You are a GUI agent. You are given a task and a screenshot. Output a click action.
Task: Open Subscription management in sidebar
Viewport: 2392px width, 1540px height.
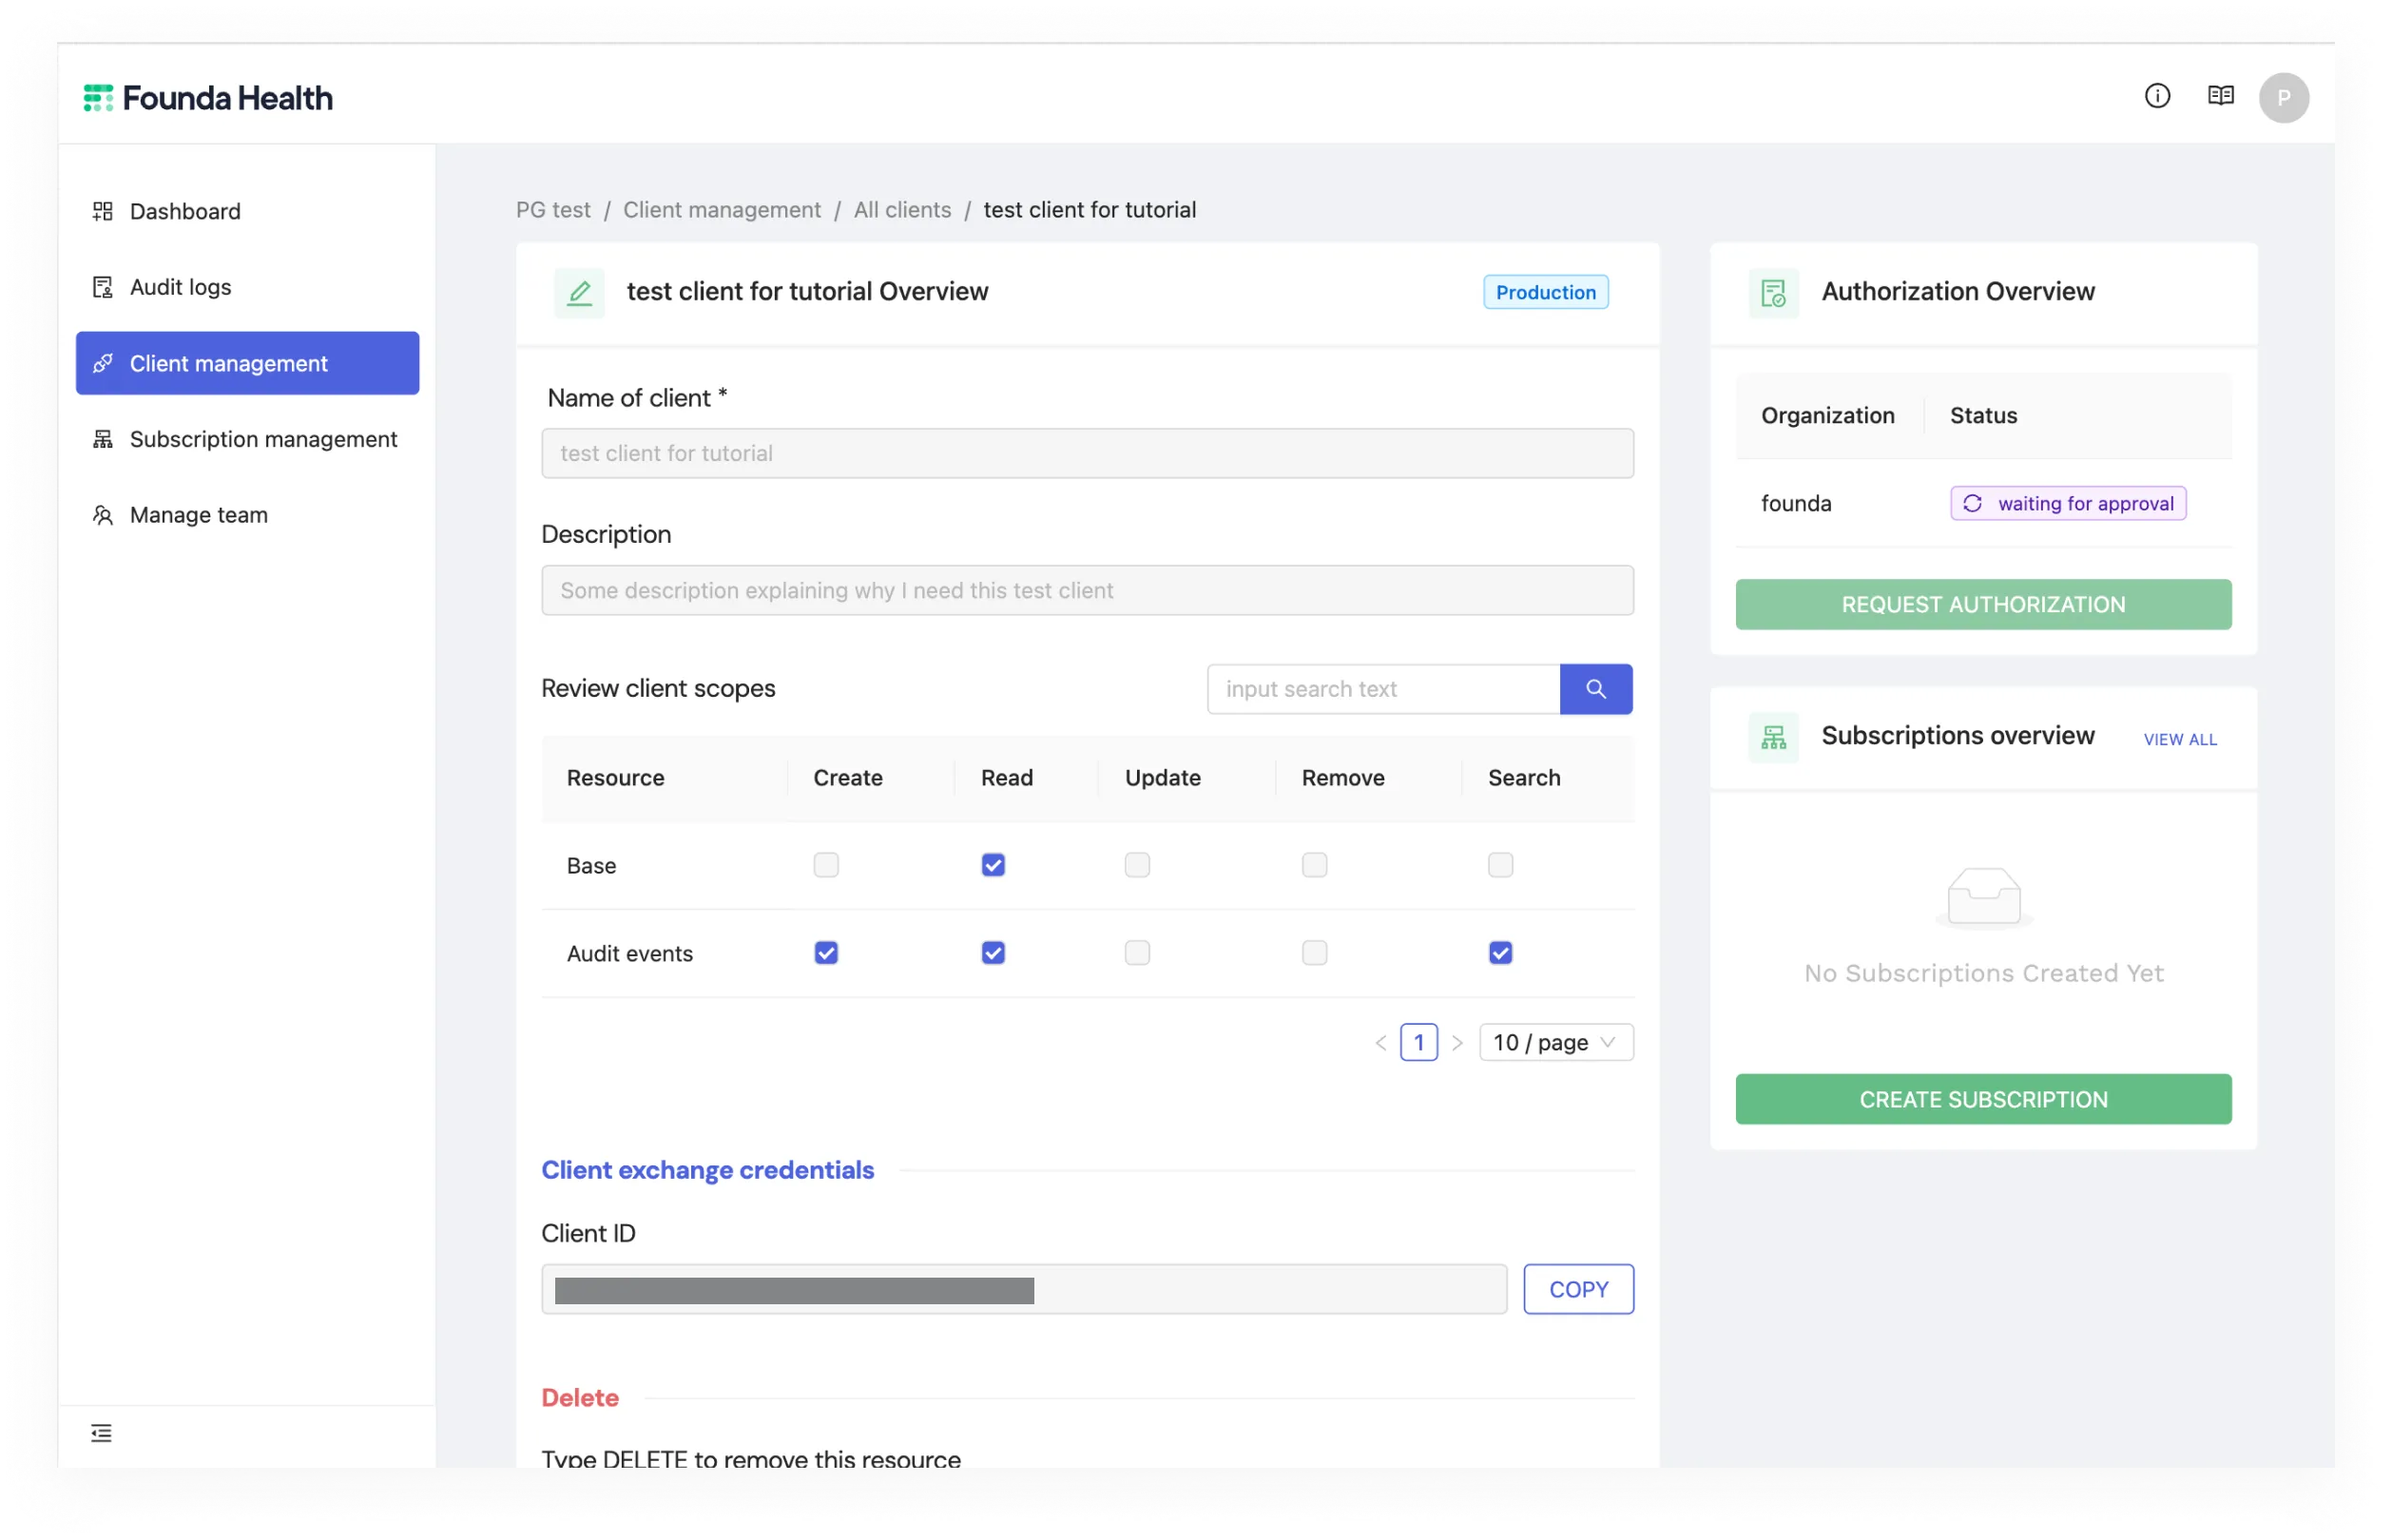point(247,439)
